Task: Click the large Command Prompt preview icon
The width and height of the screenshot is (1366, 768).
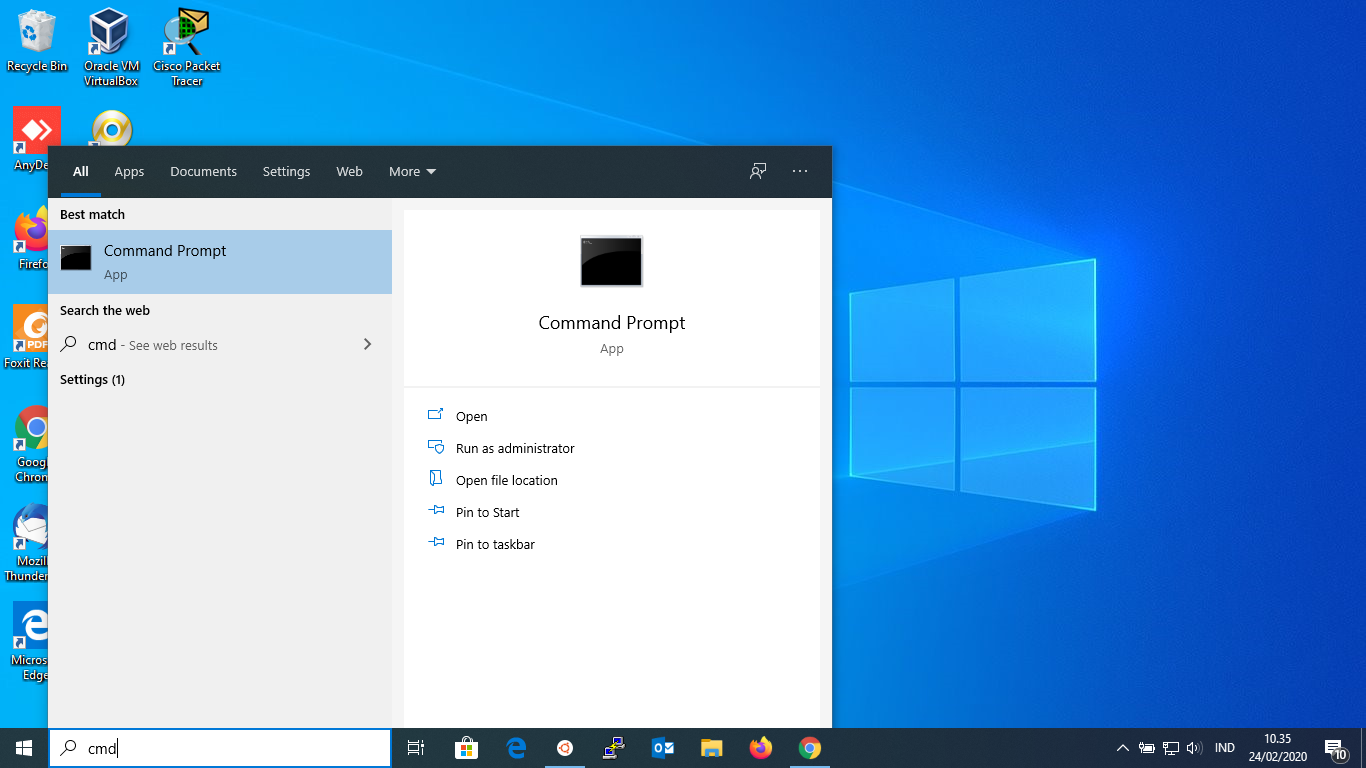Action: pos(612,261)
